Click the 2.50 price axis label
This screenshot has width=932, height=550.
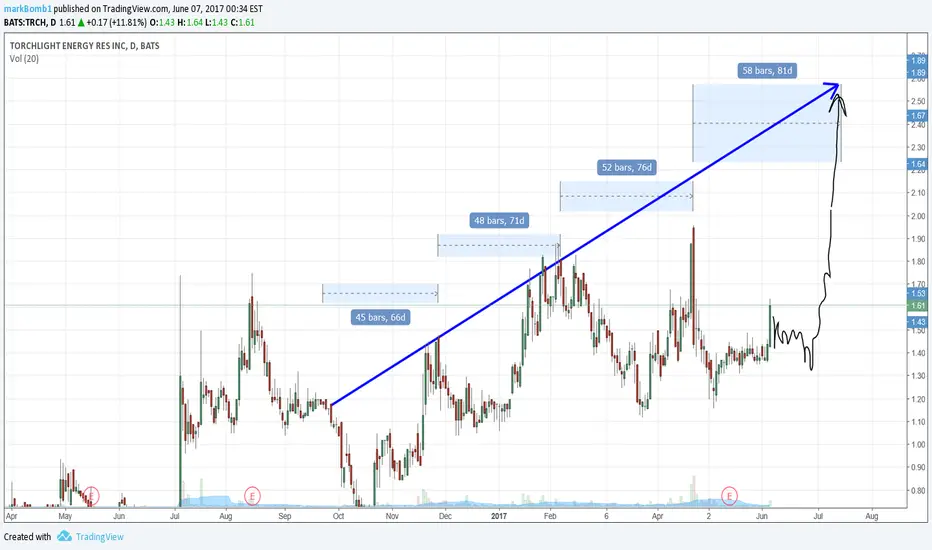[x=918, y=101]
